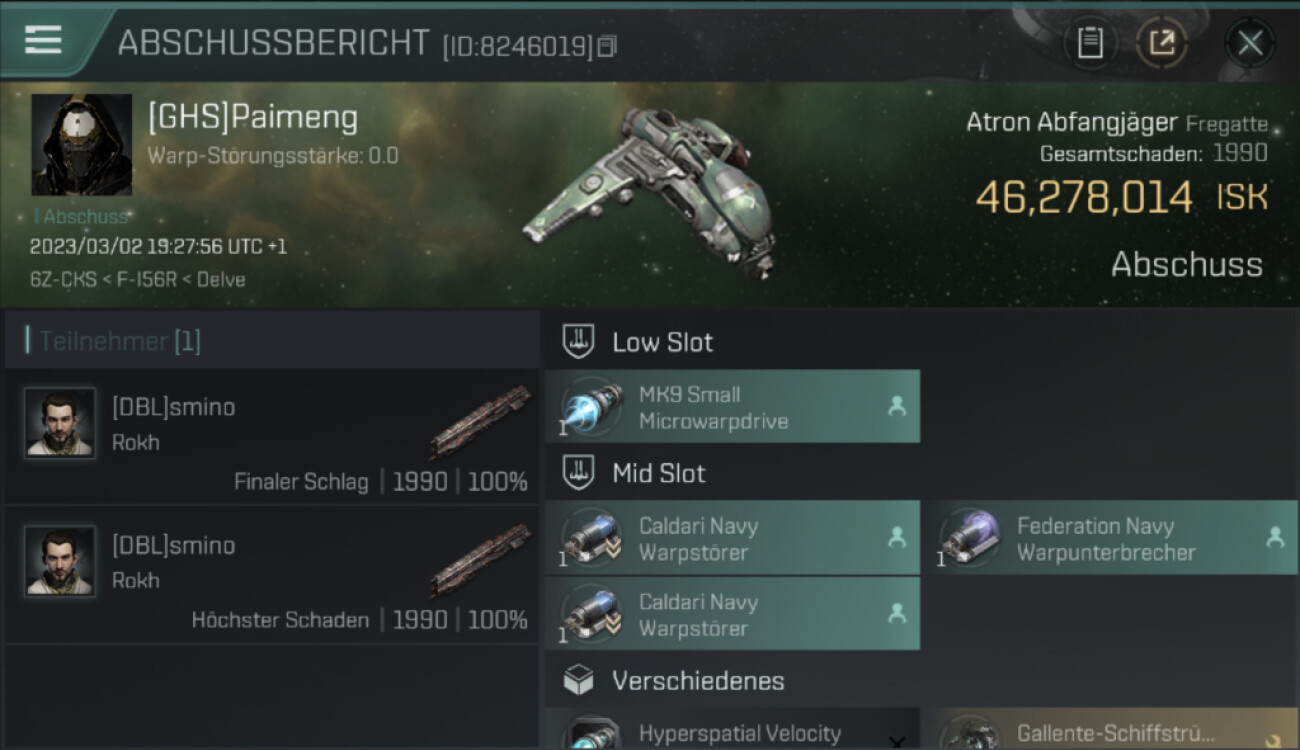Select the first Caldari Navy Warpstörer
The height and width of the screenshot is (750, 1300).
(732, 538)
